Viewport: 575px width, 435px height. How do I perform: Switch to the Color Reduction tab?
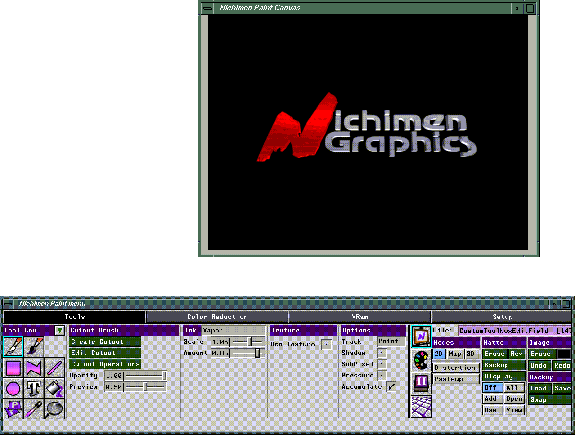(217, 317)
